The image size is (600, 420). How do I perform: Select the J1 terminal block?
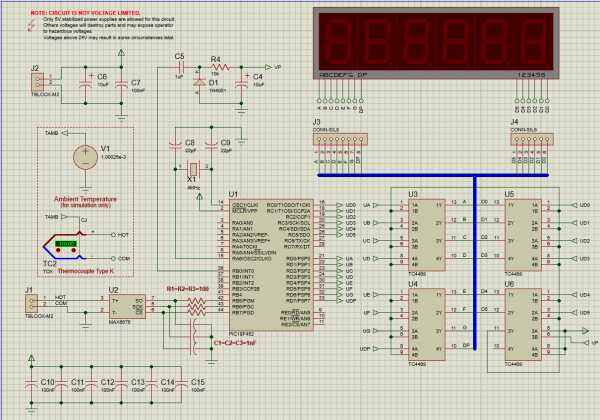[x=31, y=304]
